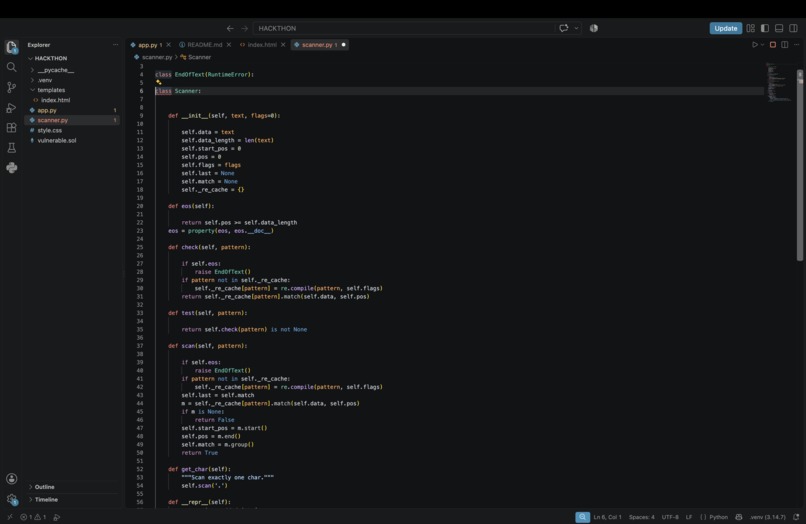806x524 pixels.
Task: Close the README.md tab
Action: [229, 45]
